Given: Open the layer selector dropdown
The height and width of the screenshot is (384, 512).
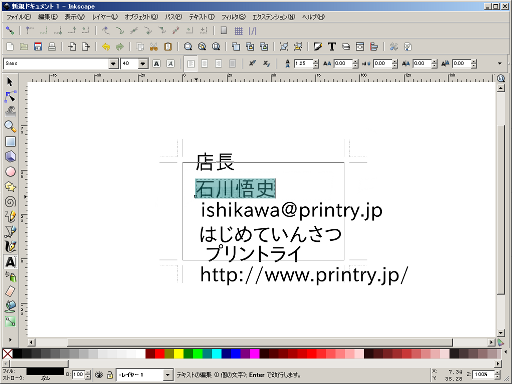Looking at the screenshot, I should point(168,375).
